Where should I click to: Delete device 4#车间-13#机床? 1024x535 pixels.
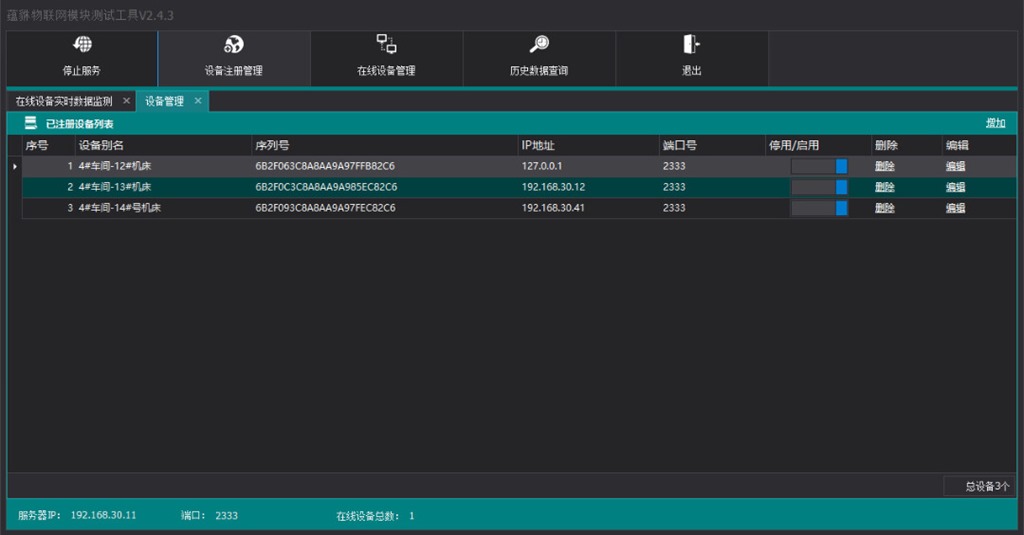click(x=884, y=187)
